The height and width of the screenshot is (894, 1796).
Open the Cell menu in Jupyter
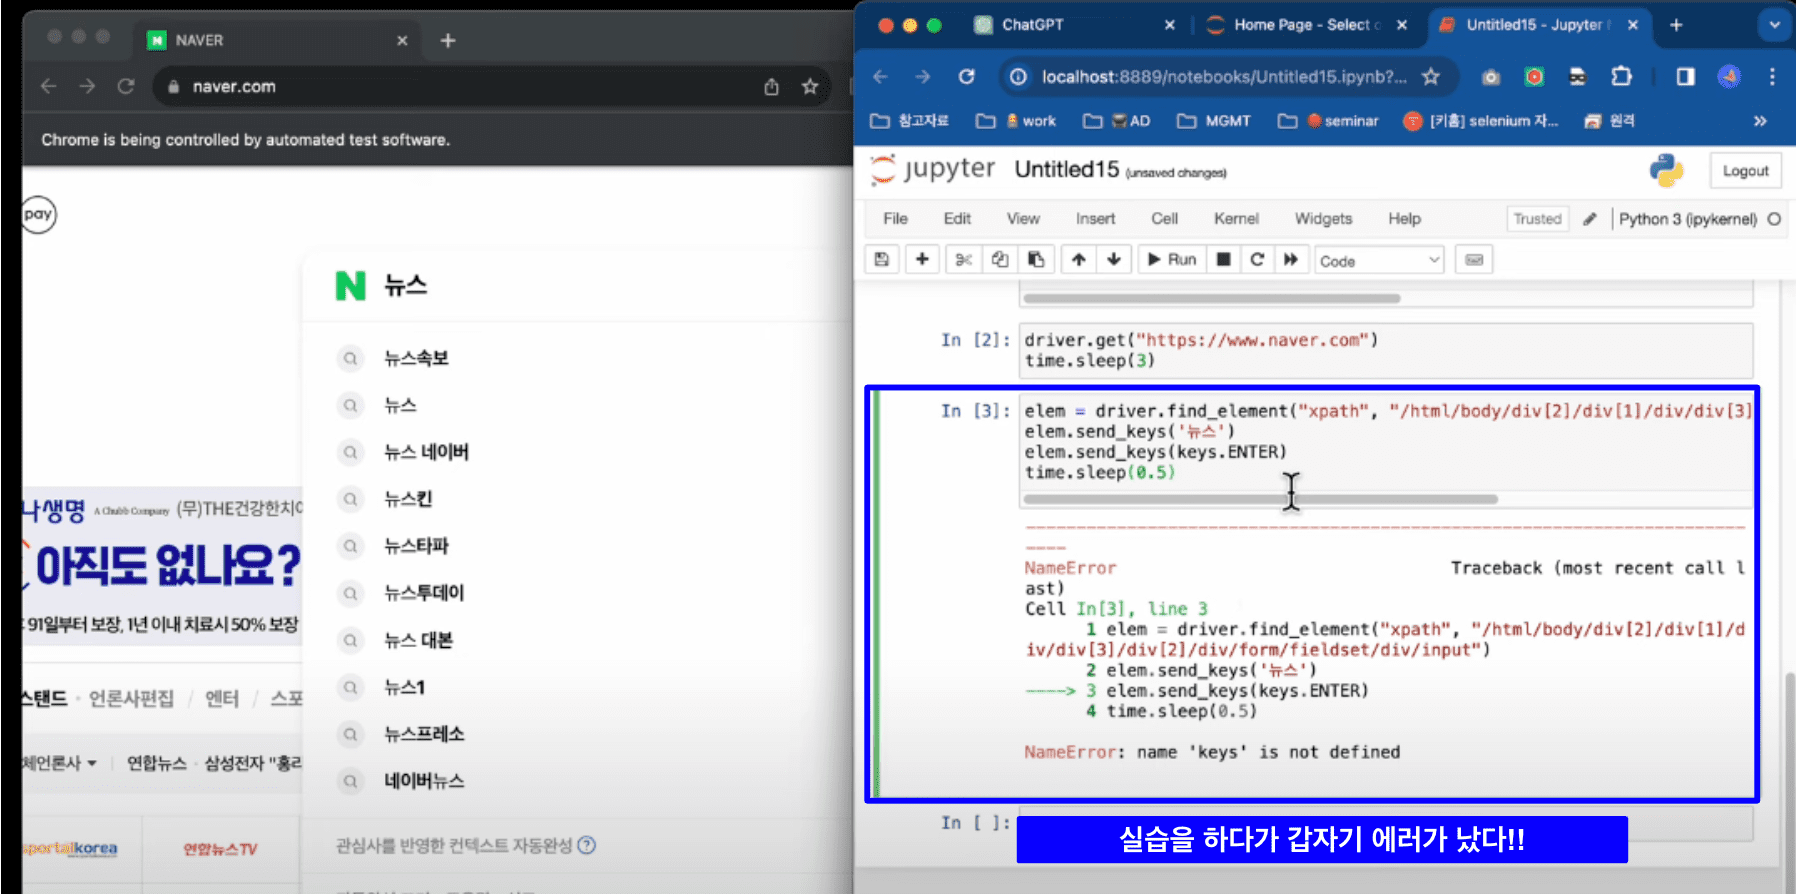1164,219
